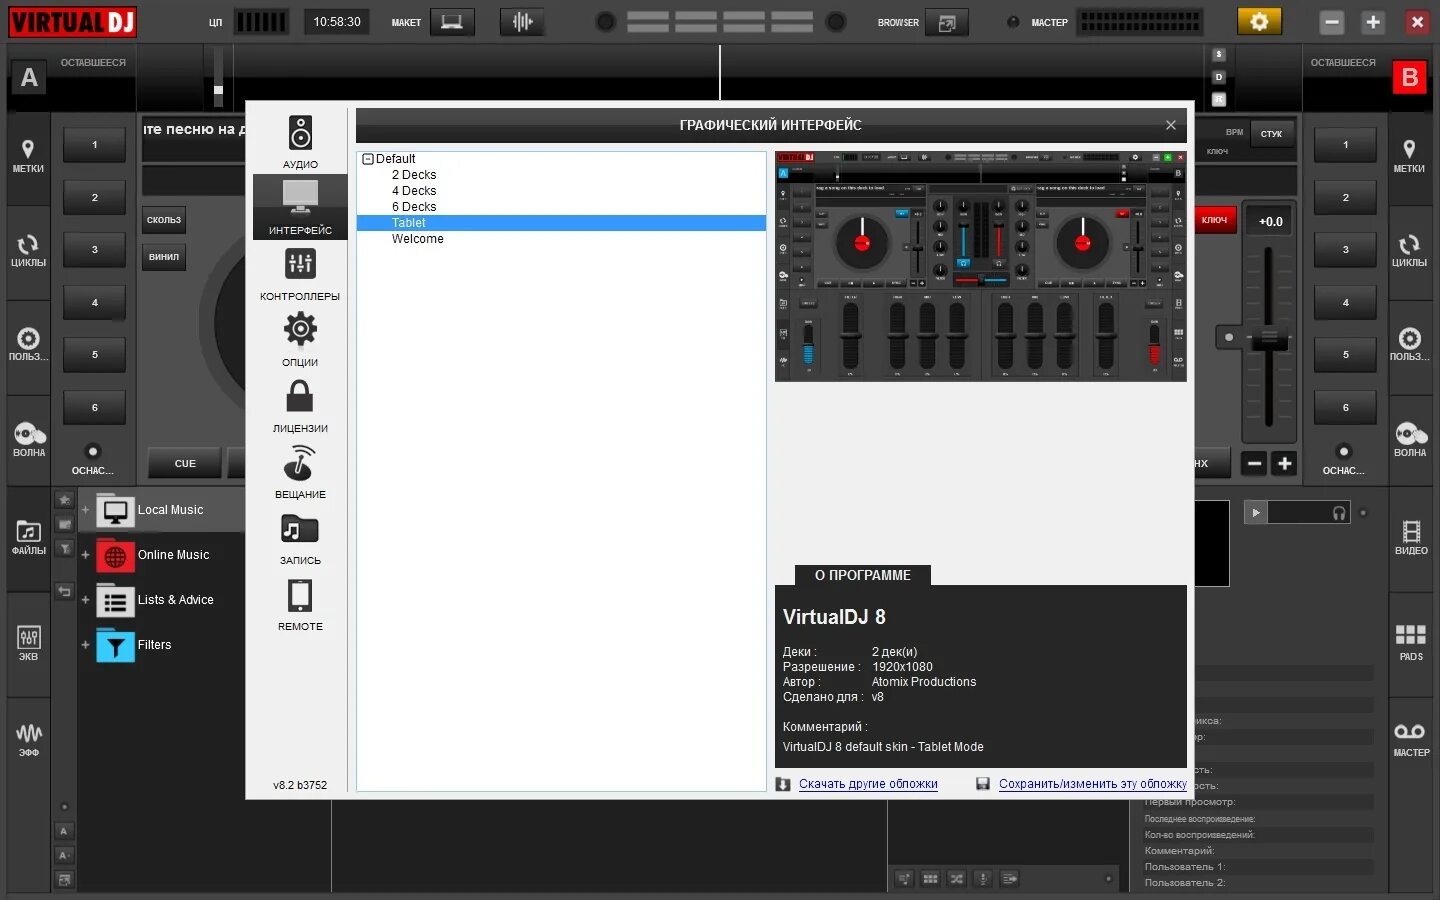
Task: Click the Мастер knob in top bar
Action: click(x=1013, y=22)
